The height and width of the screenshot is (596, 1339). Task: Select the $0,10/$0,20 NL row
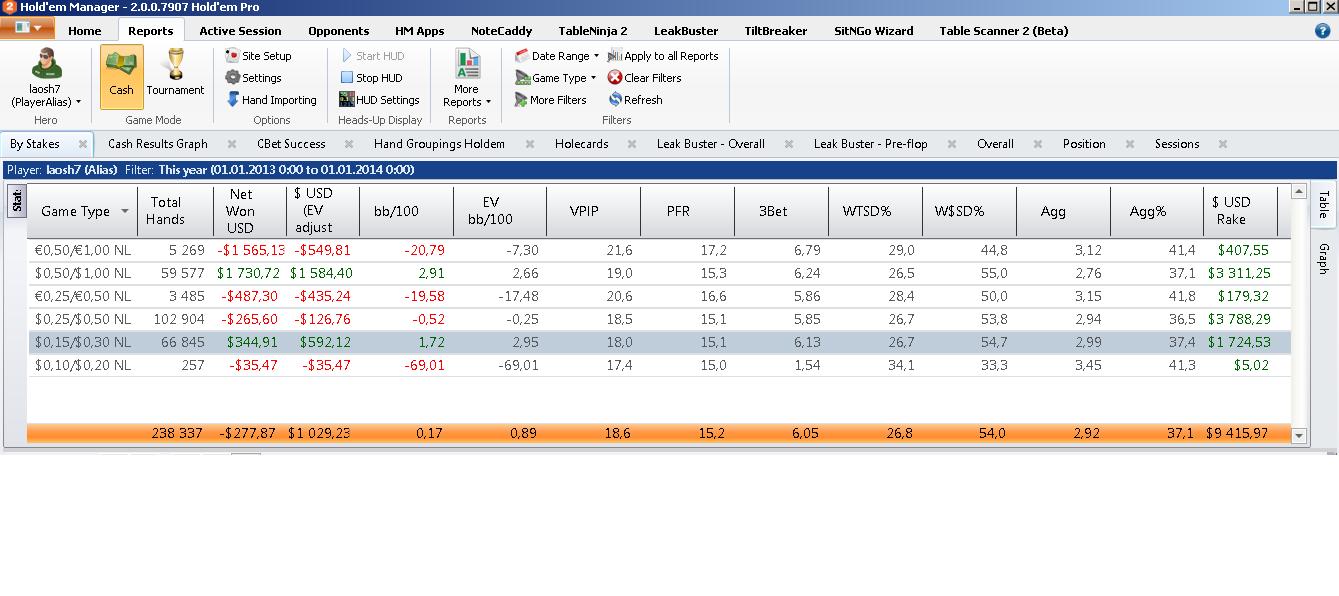click(x=658, y=365)
